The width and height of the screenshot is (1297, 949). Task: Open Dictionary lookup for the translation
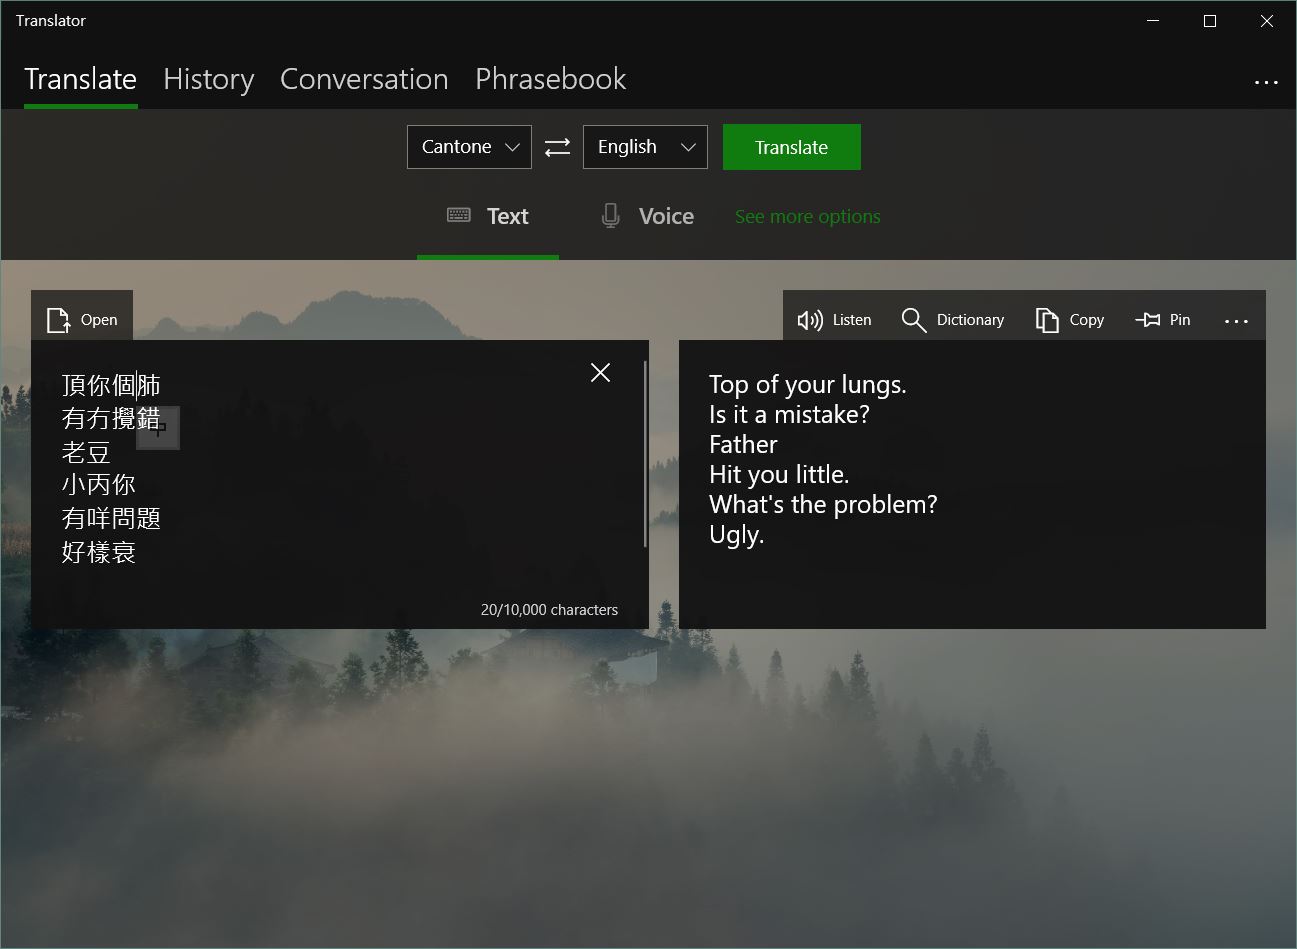tap(953, 320)
